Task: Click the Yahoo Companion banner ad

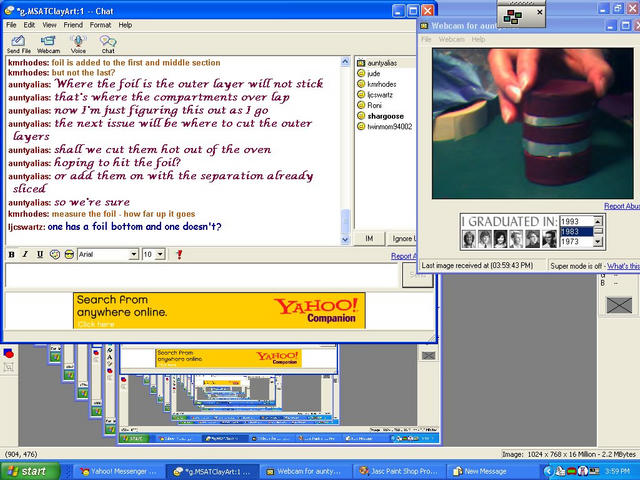Action: pyautogui.click(x=219, y=310)
